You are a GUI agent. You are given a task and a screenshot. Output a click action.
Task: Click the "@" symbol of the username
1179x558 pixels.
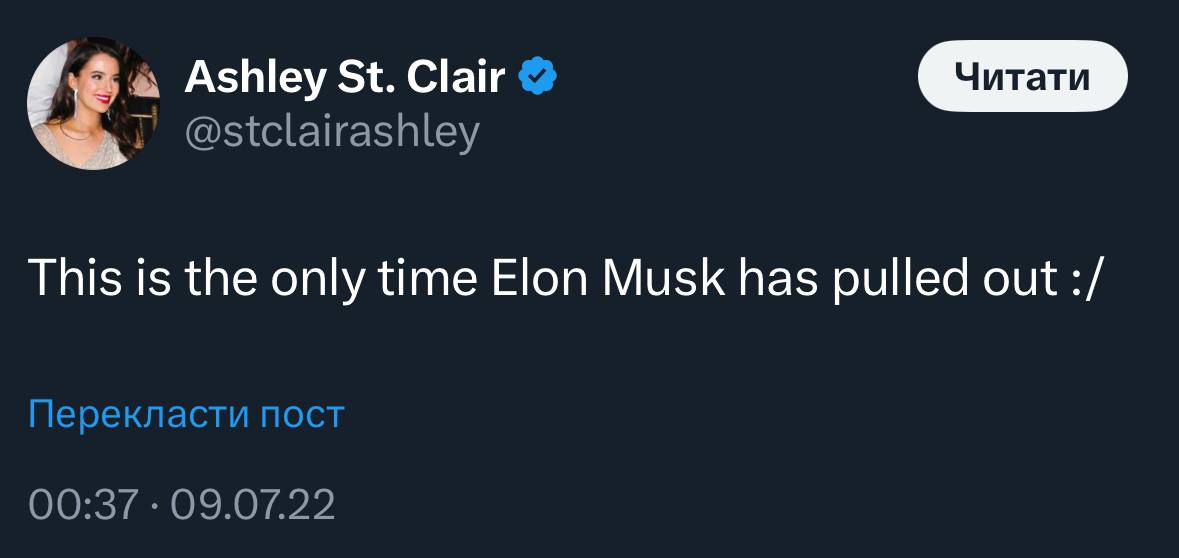pos(200,131)
